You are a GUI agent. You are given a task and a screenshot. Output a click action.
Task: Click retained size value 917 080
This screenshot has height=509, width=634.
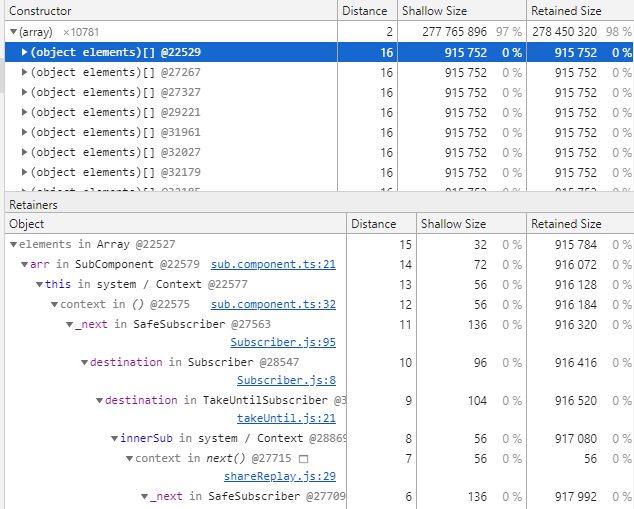(576, 438)
